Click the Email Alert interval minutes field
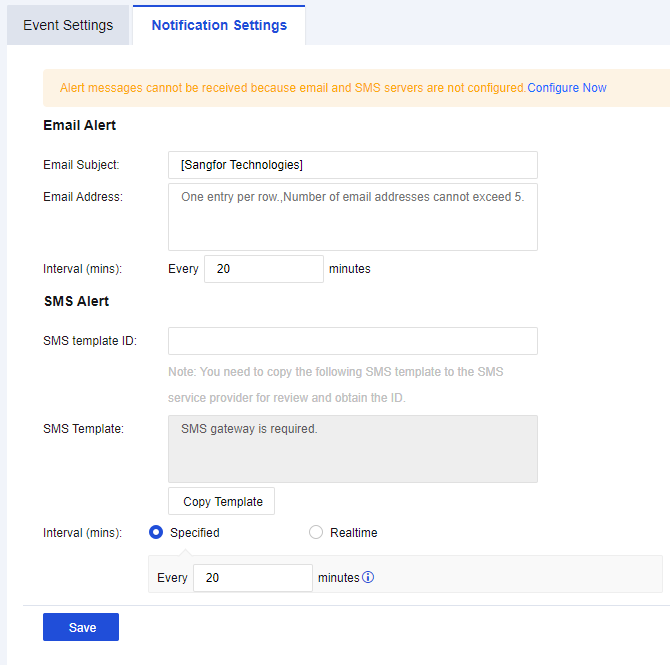The width and height of the screenshot is (670, 665). (263, 269)
